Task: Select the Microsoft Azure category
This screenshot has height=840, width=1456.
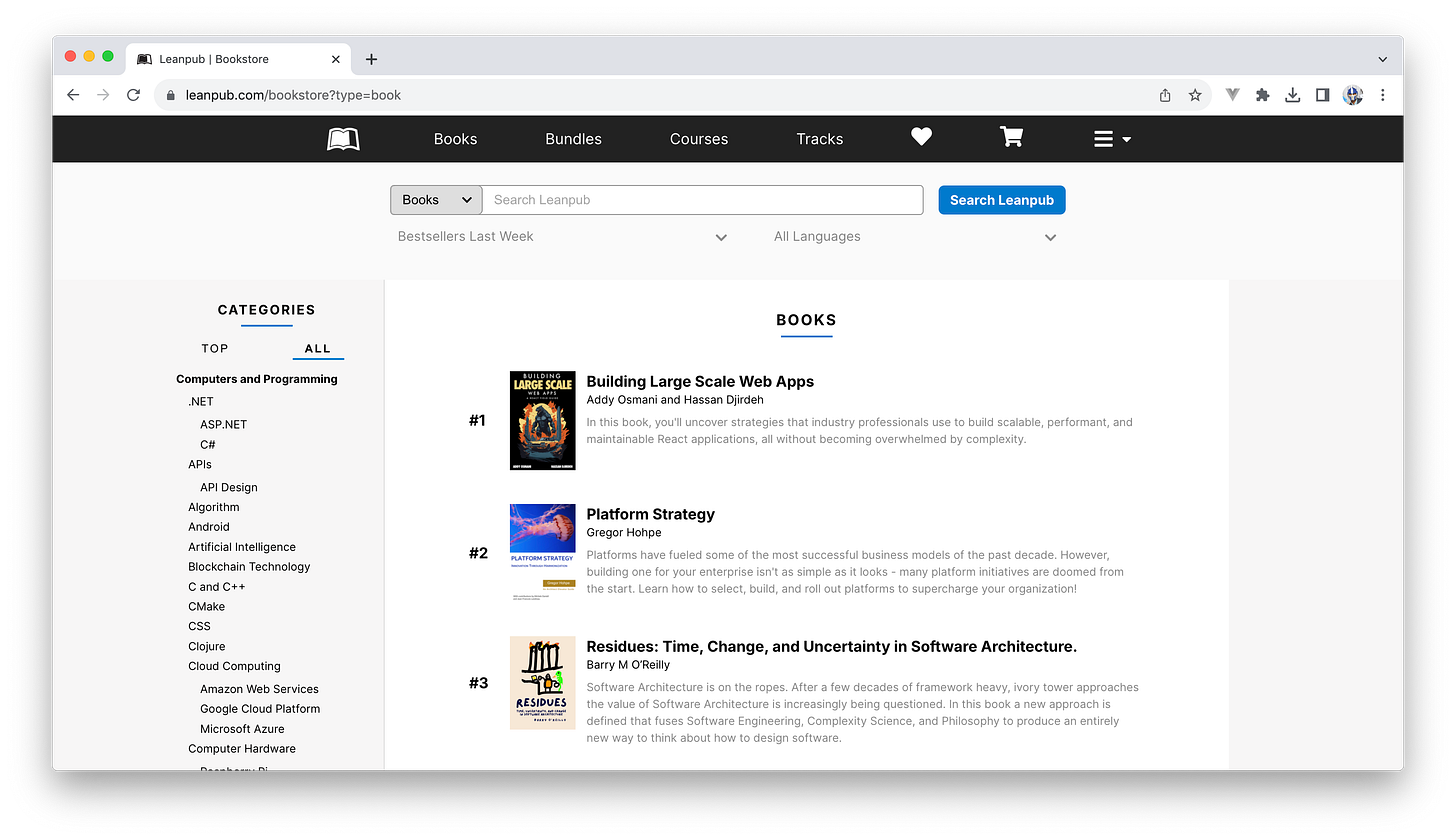Action: pyautogui.click(x=242, y=729)
